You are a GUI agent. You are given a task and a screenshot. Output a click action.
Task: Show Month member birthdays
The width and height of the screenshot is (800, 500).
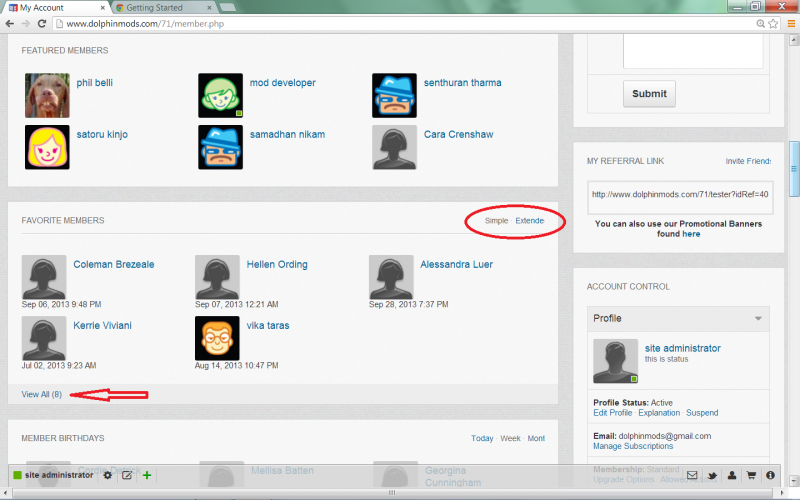pos(536,438)
